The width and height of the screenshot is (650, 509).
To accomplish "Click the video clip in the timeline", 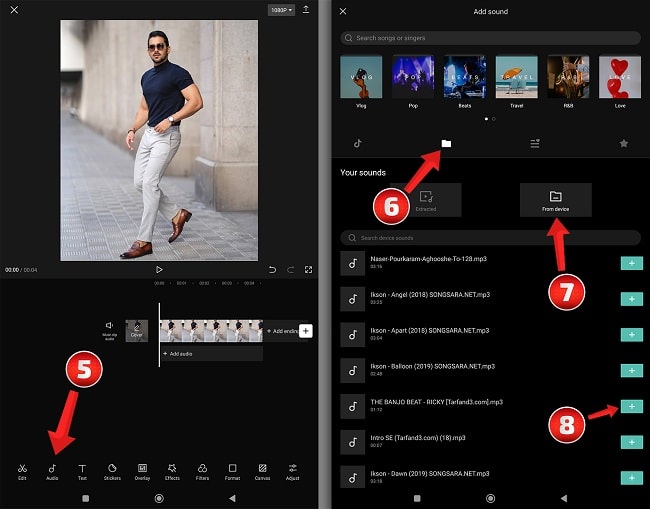I will (x=211, y=331).
